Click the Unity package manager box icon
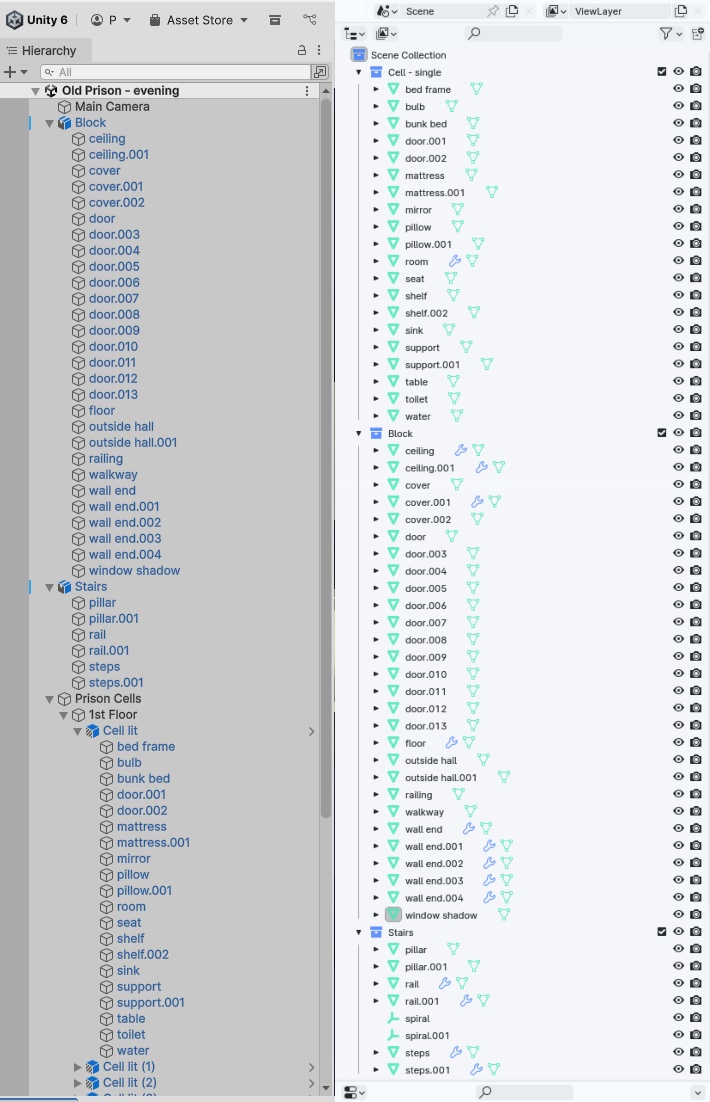 point(275,20)
